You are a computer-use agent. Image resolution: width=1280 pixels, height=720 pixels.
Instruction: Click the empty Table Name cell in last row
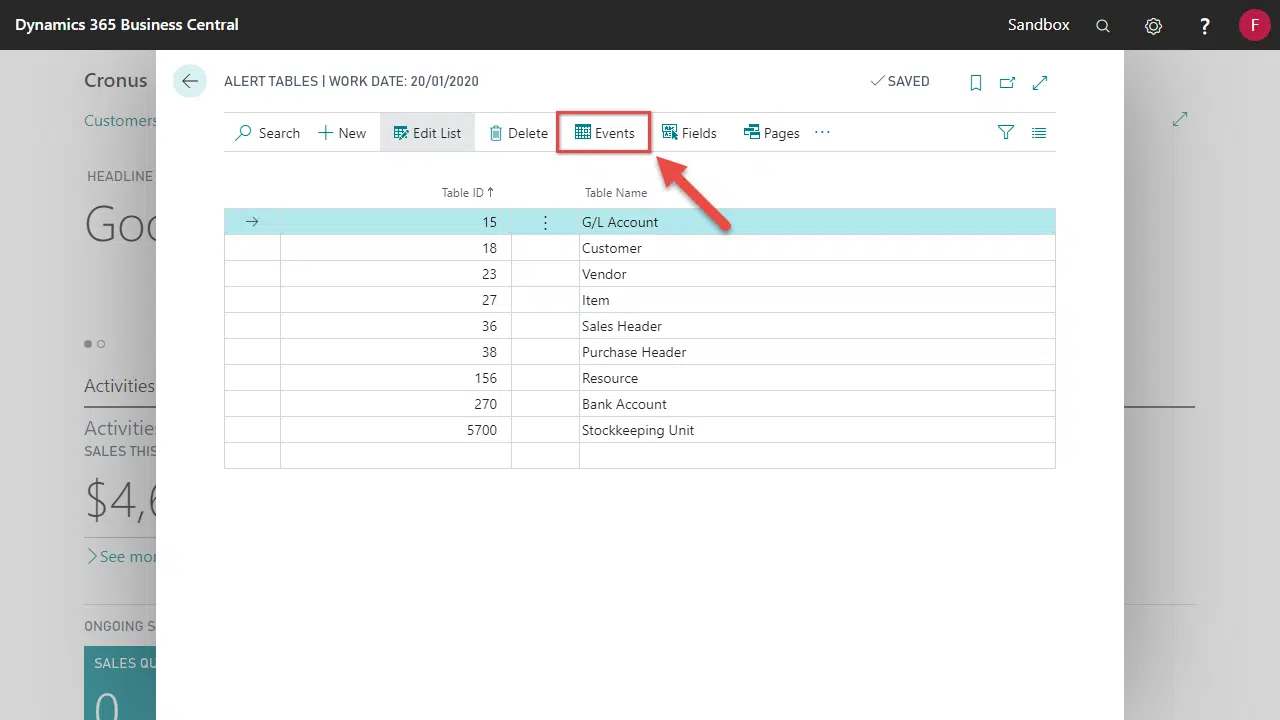point(816,456)
